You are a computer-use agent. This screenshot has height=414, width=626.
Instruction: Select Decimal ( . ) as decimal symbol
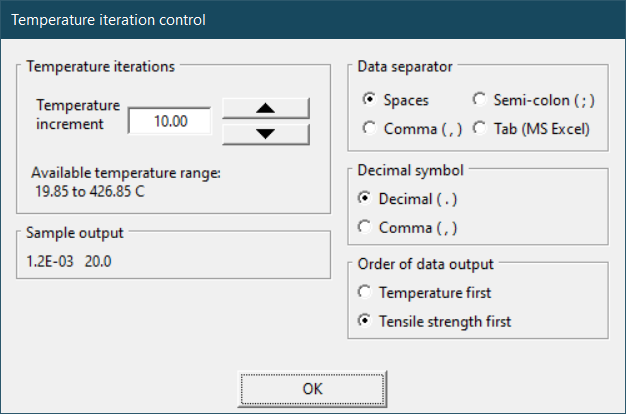point(366,199)
